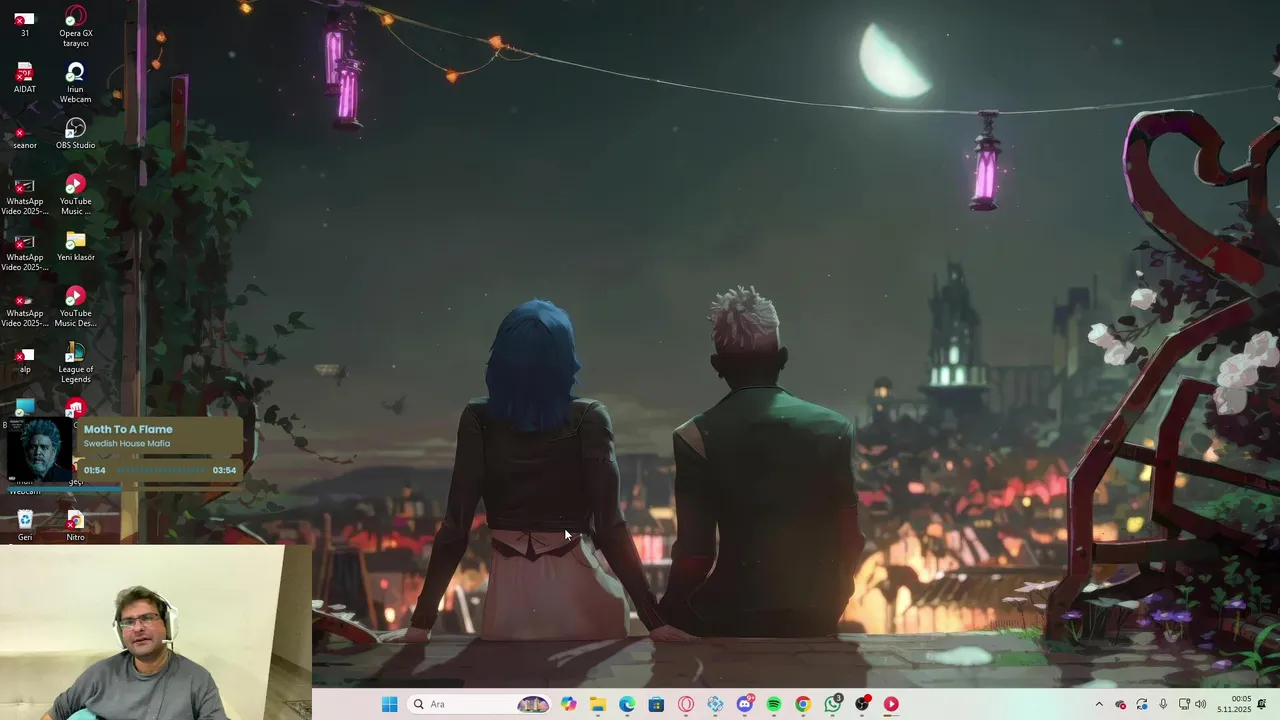This screenshot has height=720, width=1280.
Task: Click the album art in music widget
Action: click(x=40, y=450)
